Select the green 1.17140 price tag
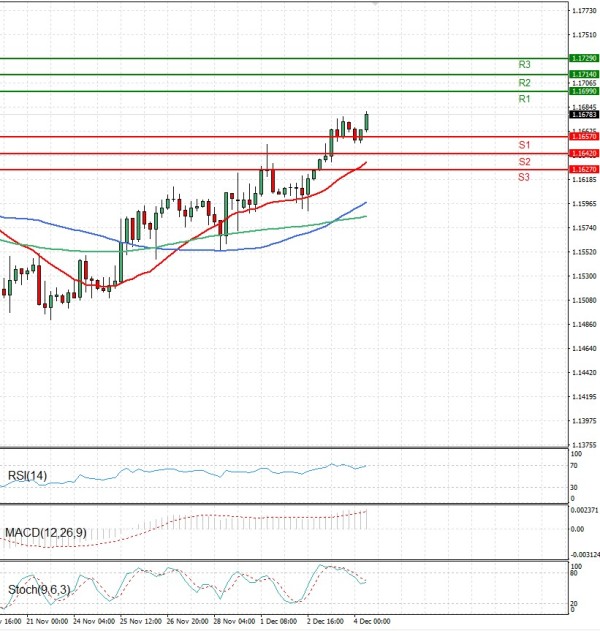The image size is (600, 631). click(583, 74)
